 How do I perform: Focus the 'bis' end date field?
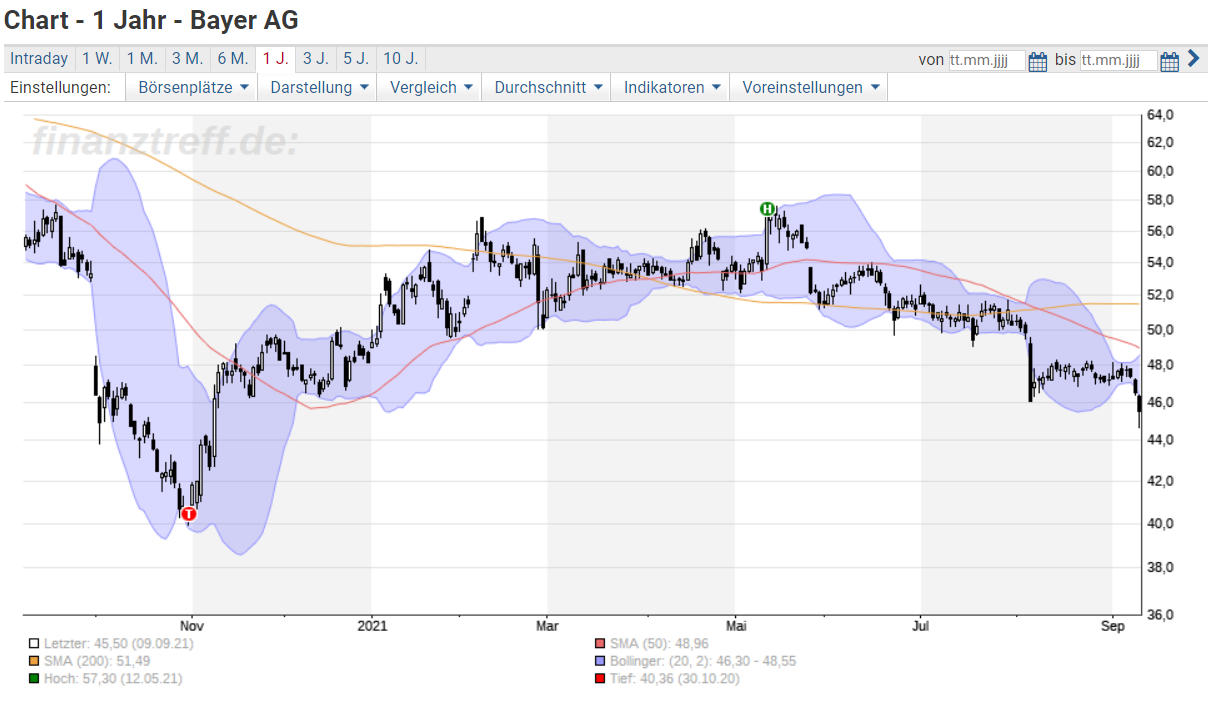[x=1119, y=61]
